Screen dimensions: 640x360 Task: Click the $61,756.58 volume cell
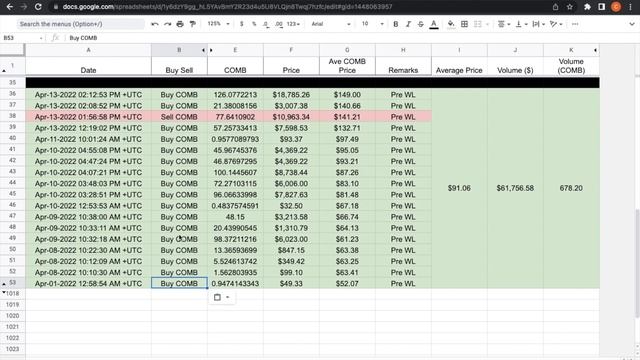[x=515, y=188]
